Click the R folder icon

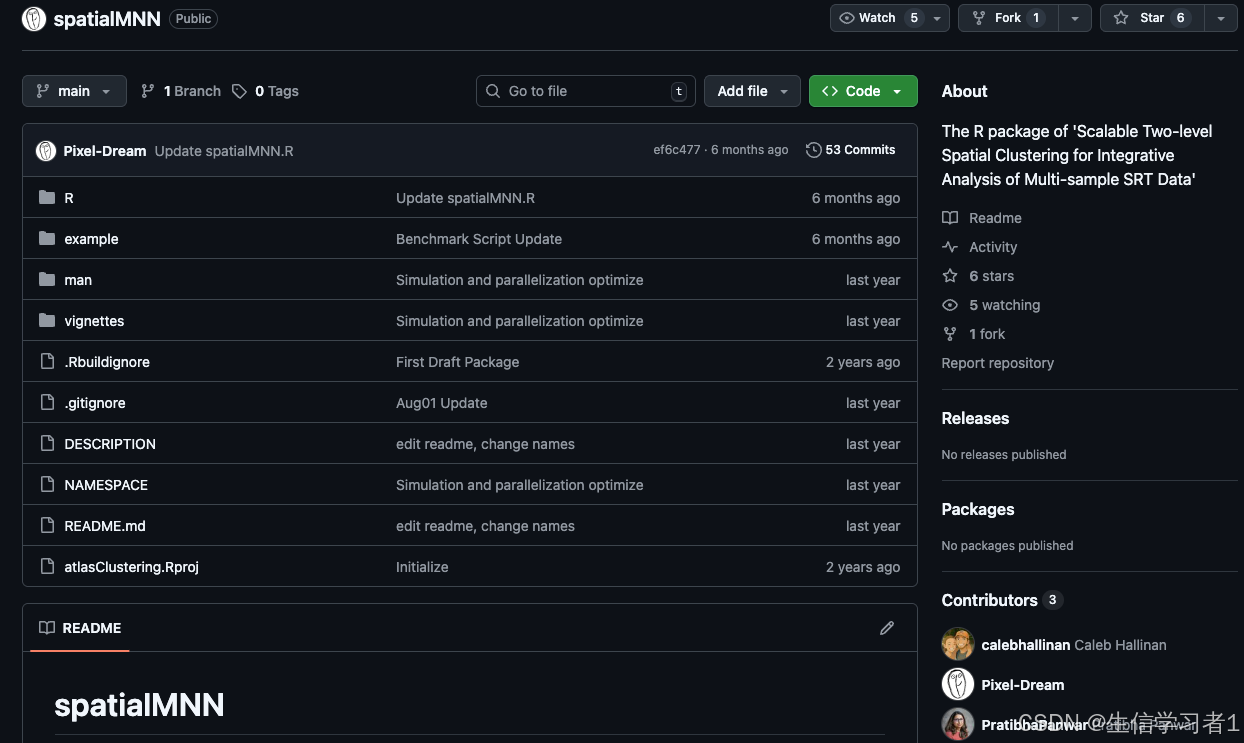coord(47,197)
